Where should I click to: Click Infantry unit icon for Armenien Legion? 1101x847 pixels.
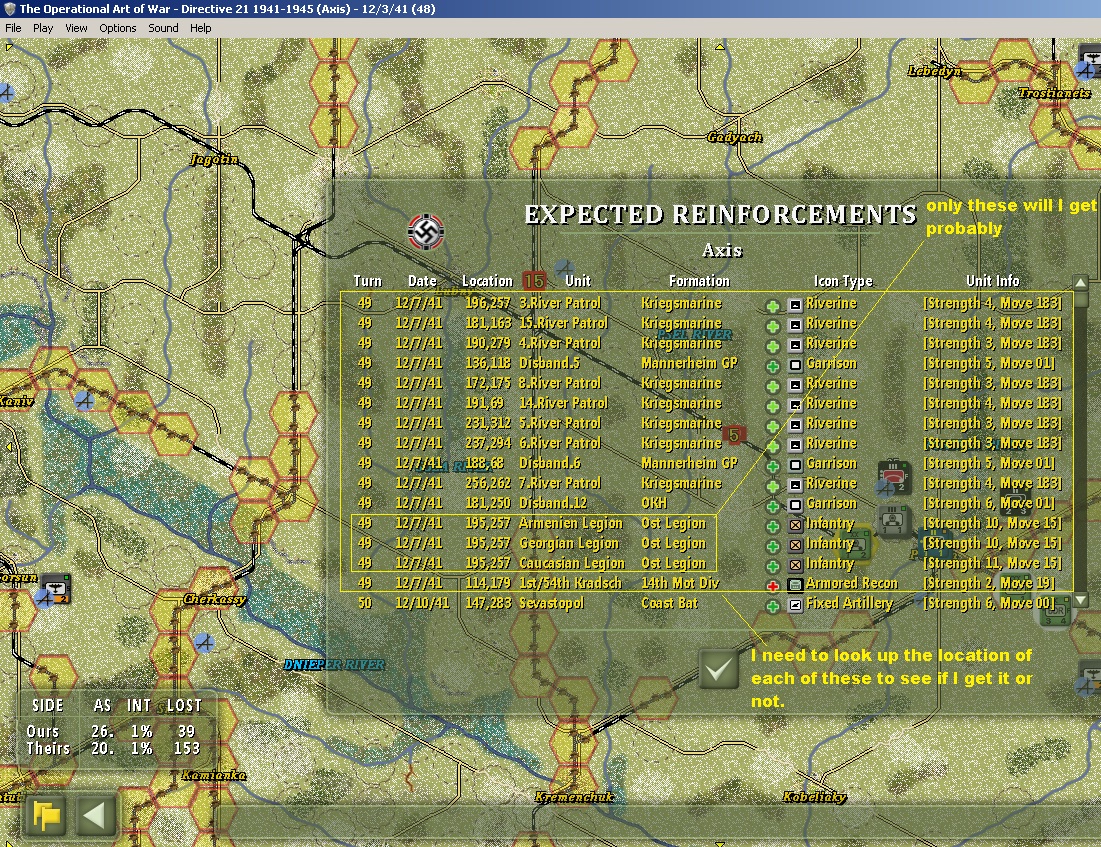(795, 525)
